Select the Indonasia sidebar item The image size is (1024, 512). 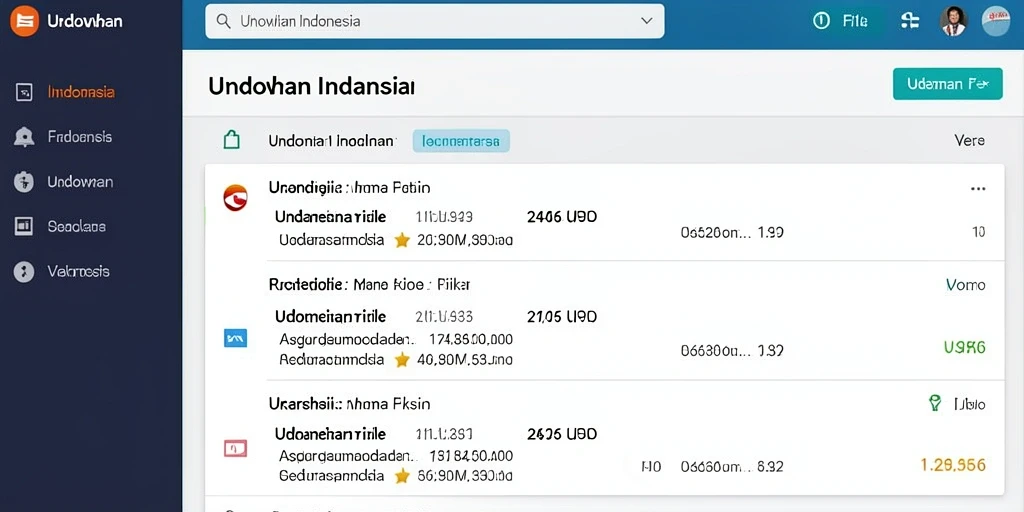(81, 92)
